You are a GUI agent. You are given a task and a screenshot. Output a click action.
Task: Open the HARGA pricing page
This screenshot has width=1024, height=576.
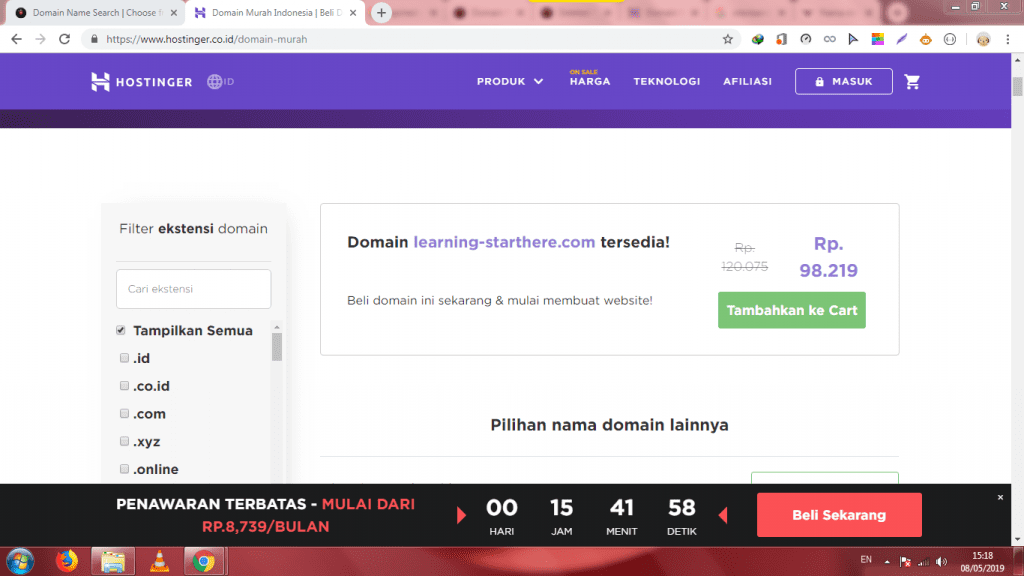[590, 82]
